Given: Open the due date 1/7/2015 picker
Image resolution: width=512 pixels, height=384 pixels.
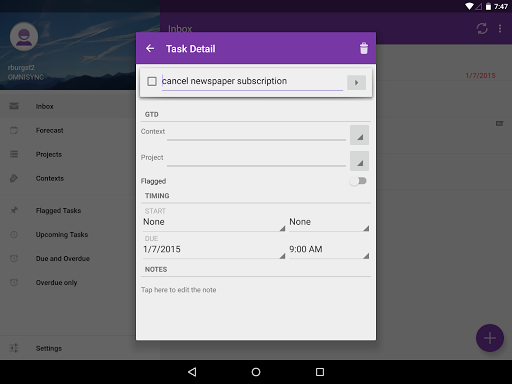Looking at the screenshot, I should (214, 250).
